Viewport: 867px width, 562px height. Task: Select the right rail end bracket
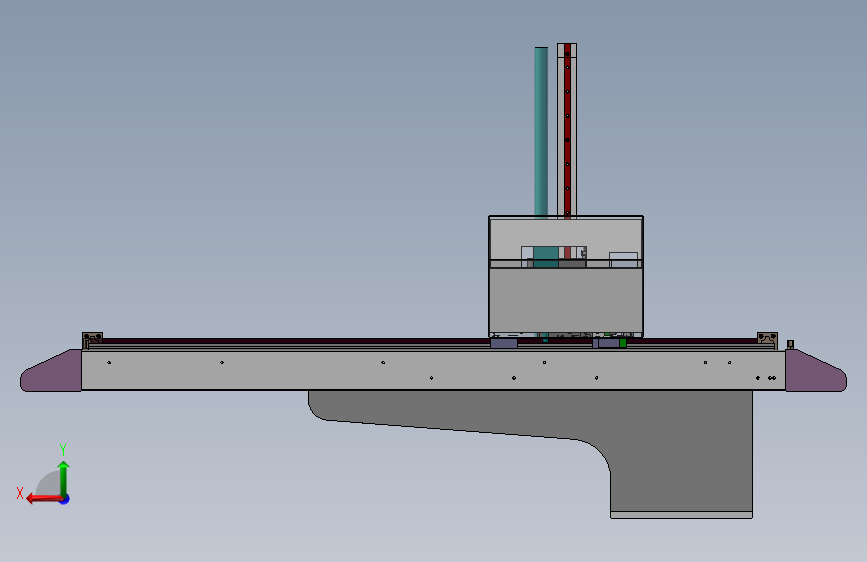pyautogui.click(x=767, y=340)
